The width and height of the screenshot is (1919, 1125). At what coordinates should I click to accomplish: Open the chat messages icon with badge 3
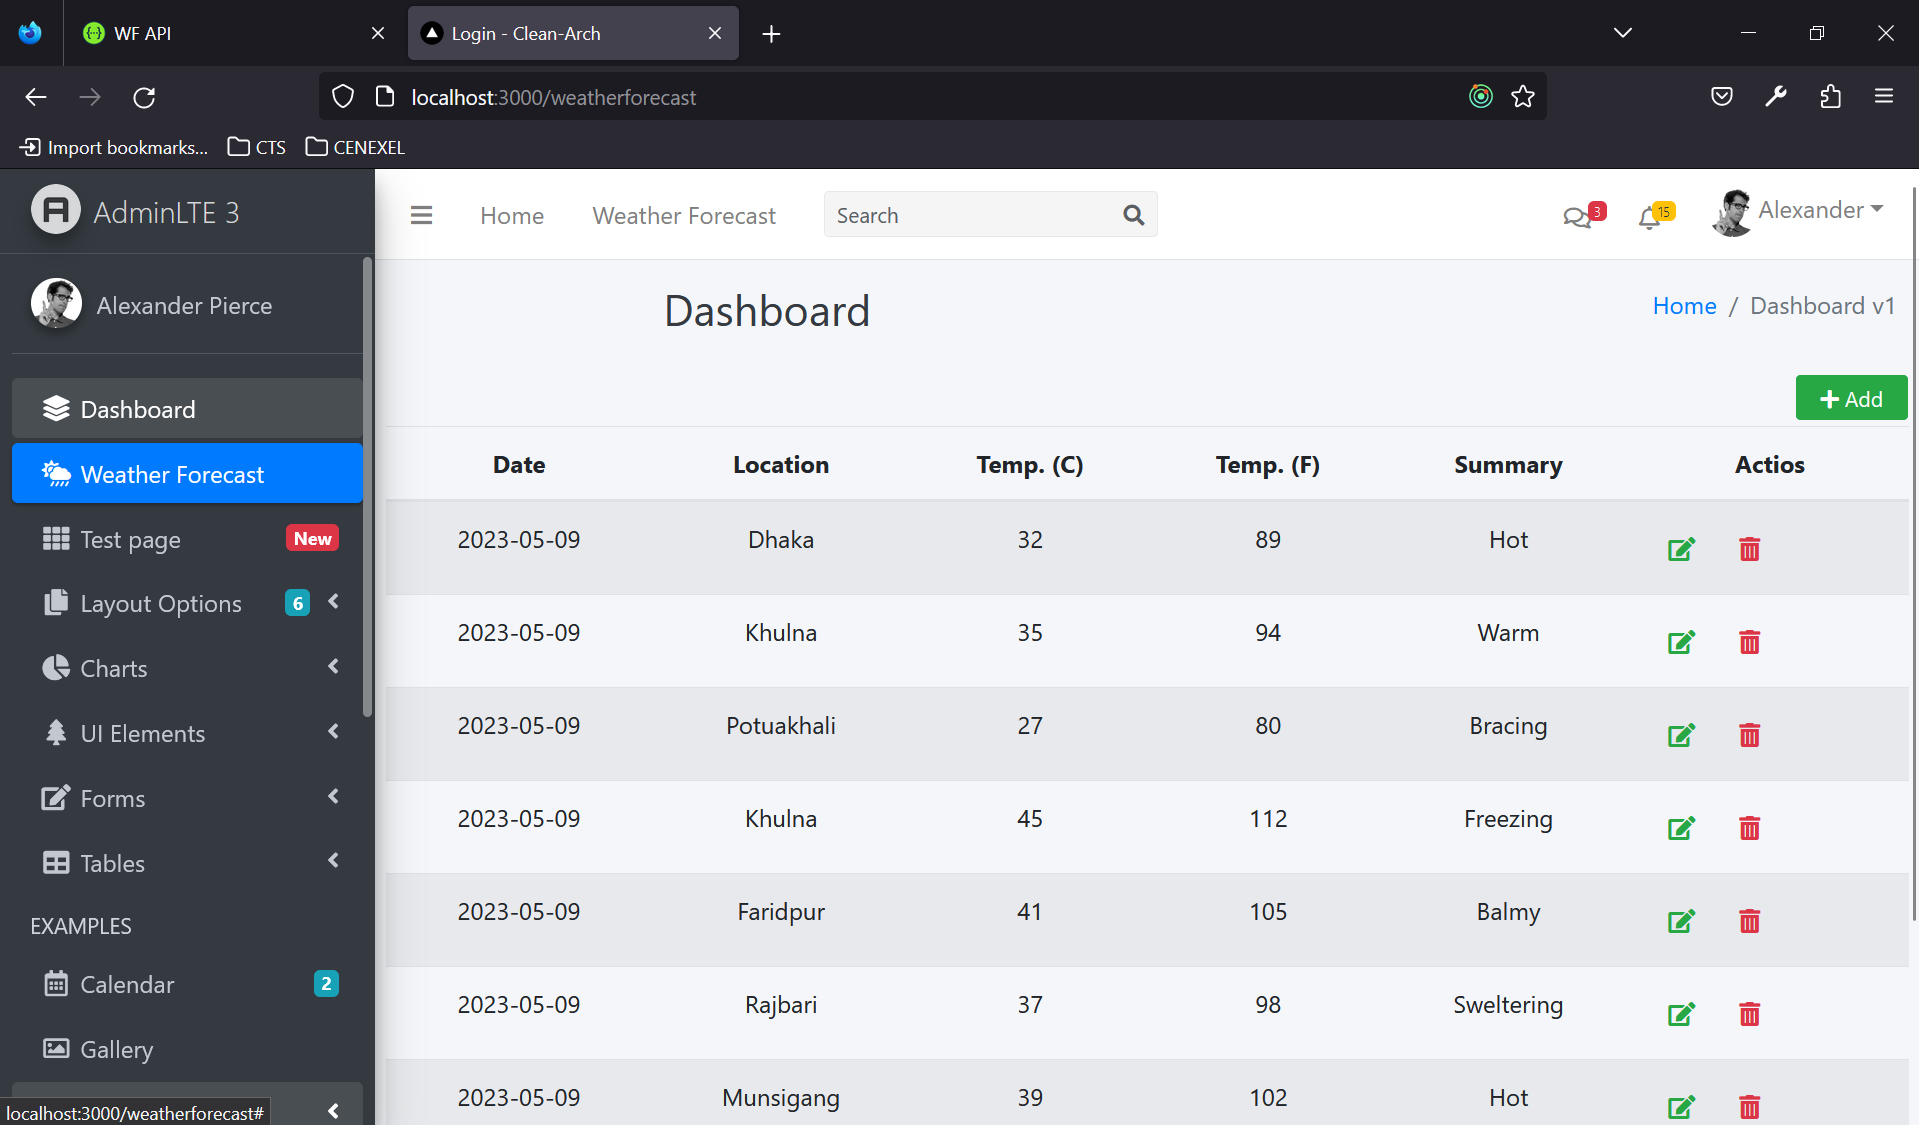1578,215
